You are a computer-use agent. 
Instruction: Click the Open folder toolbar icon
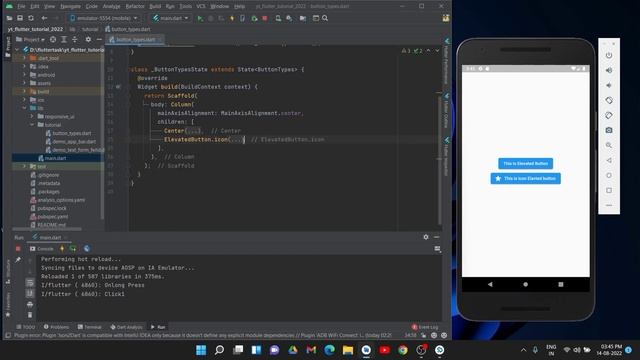click(x=9, y=18)
